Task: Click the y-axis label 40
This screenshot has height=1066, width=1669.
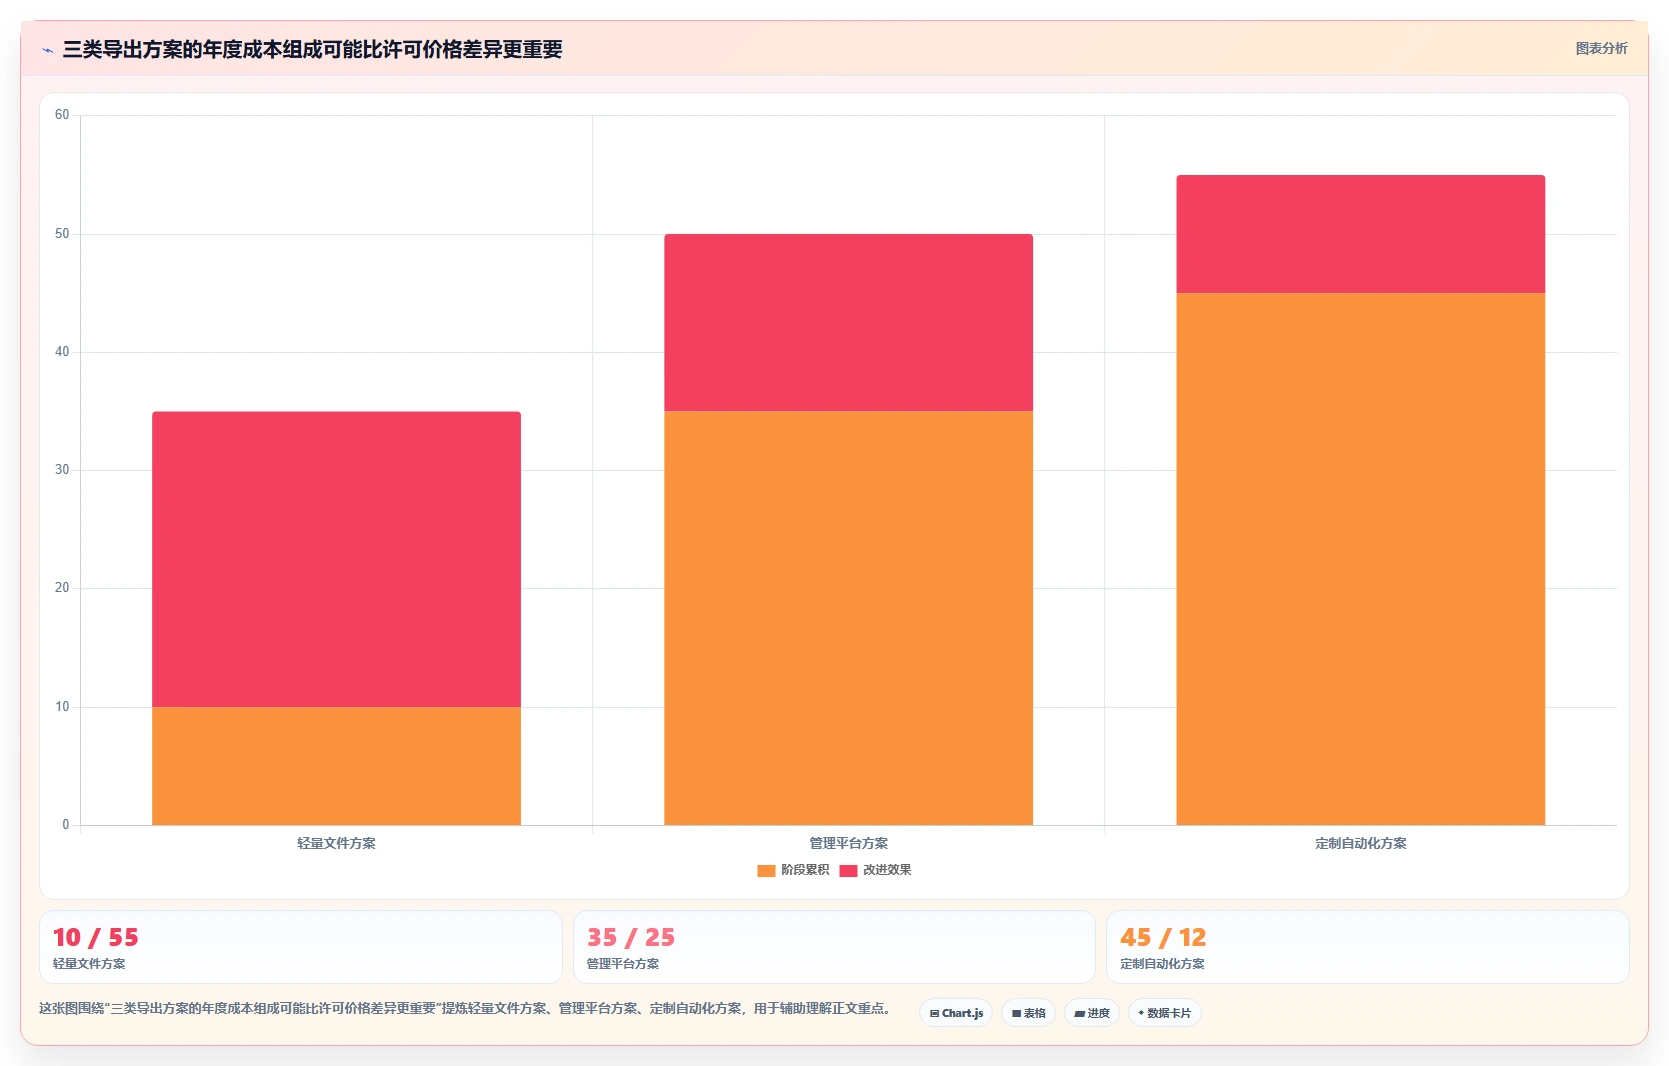Action: pos(62,352)
